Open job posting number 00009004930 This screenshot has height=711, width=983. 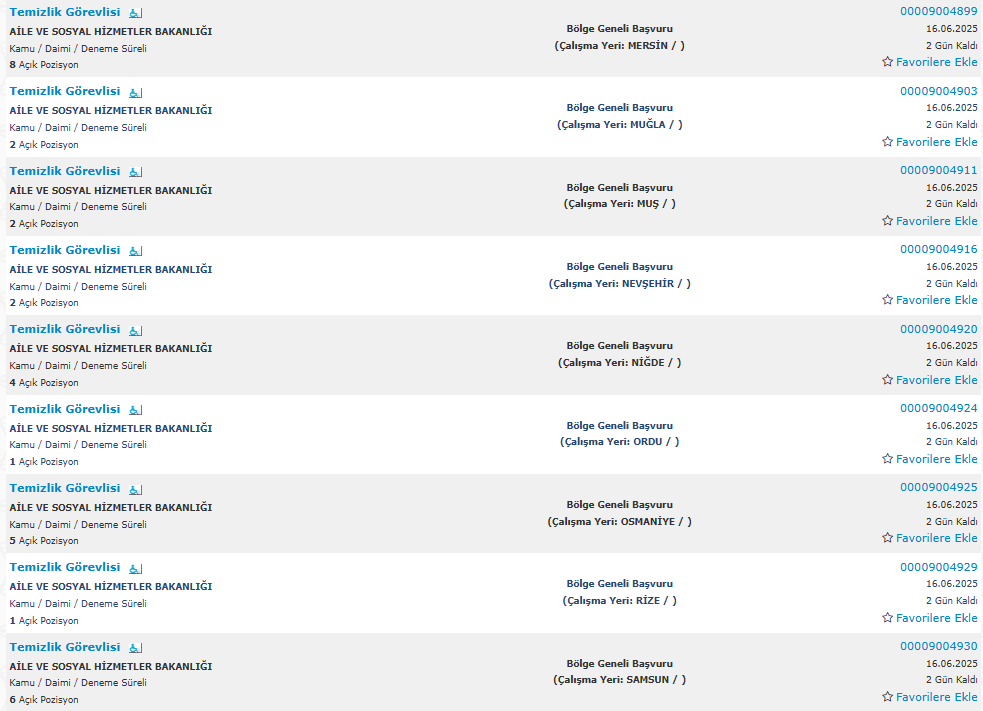(x=938, y=646)
